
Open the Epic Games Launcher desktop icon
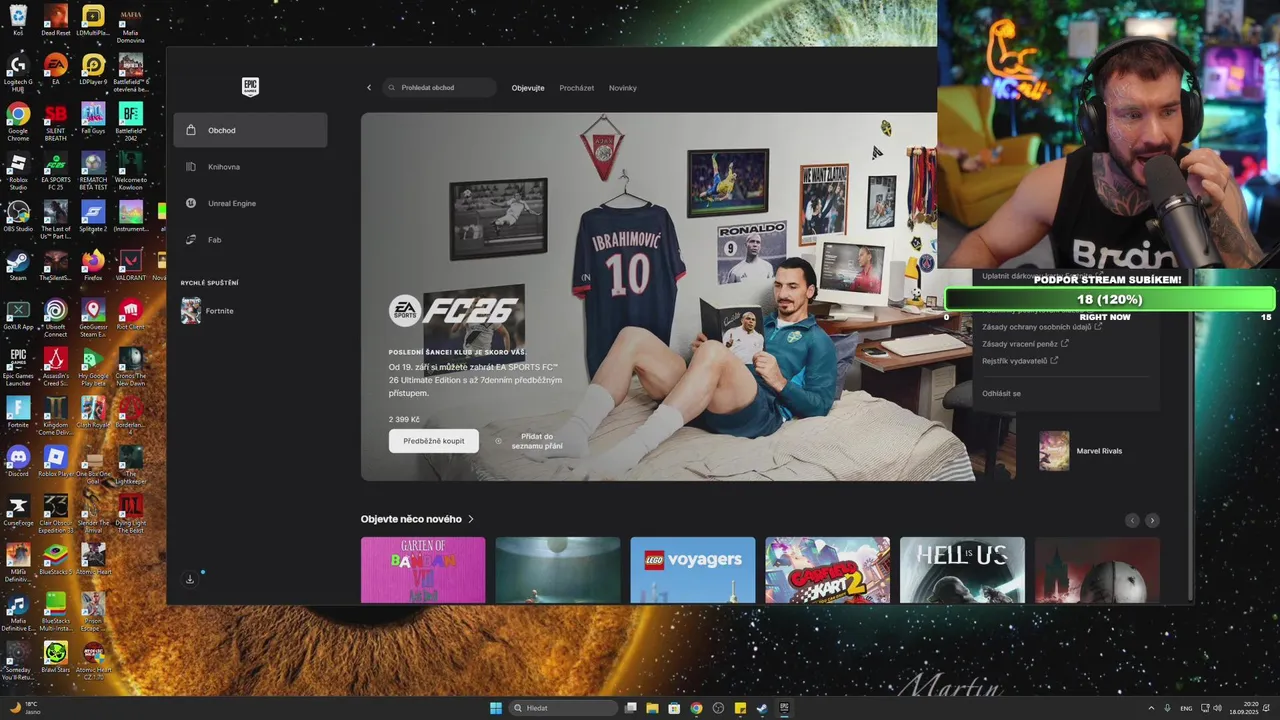coord(18,366)
